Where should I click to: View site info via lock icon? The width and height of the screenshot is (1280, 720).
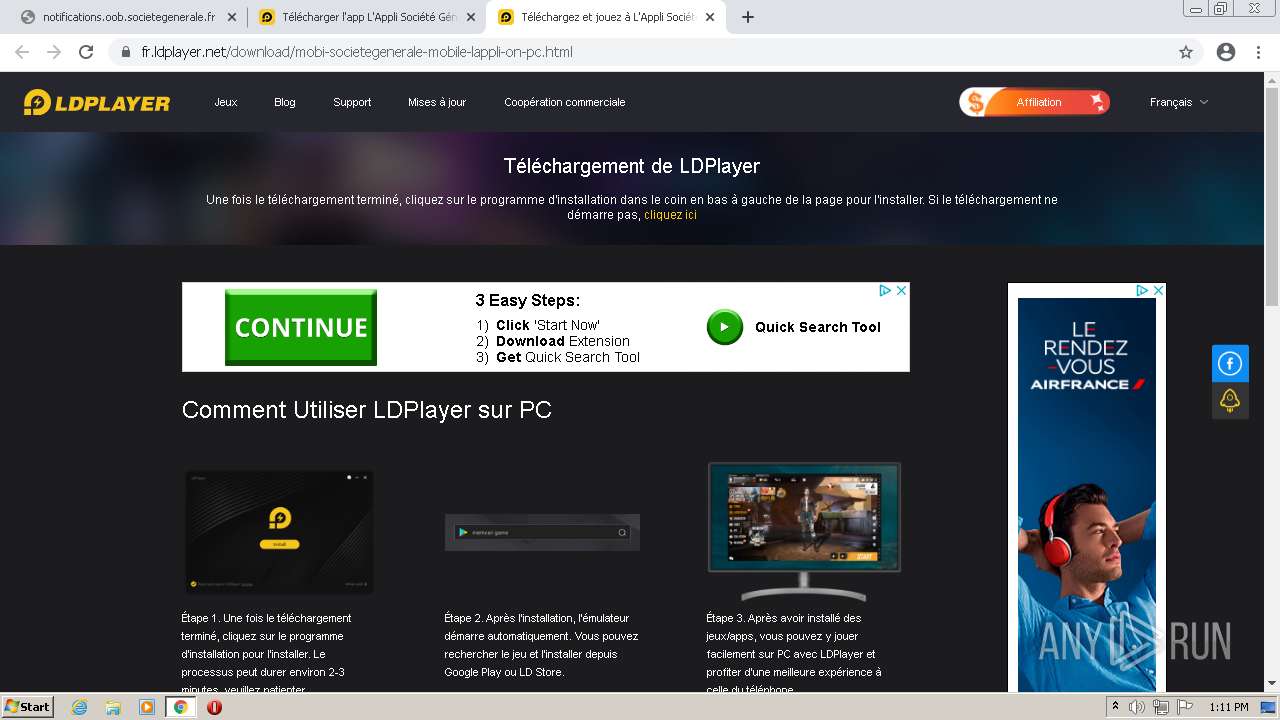(125, 52)
